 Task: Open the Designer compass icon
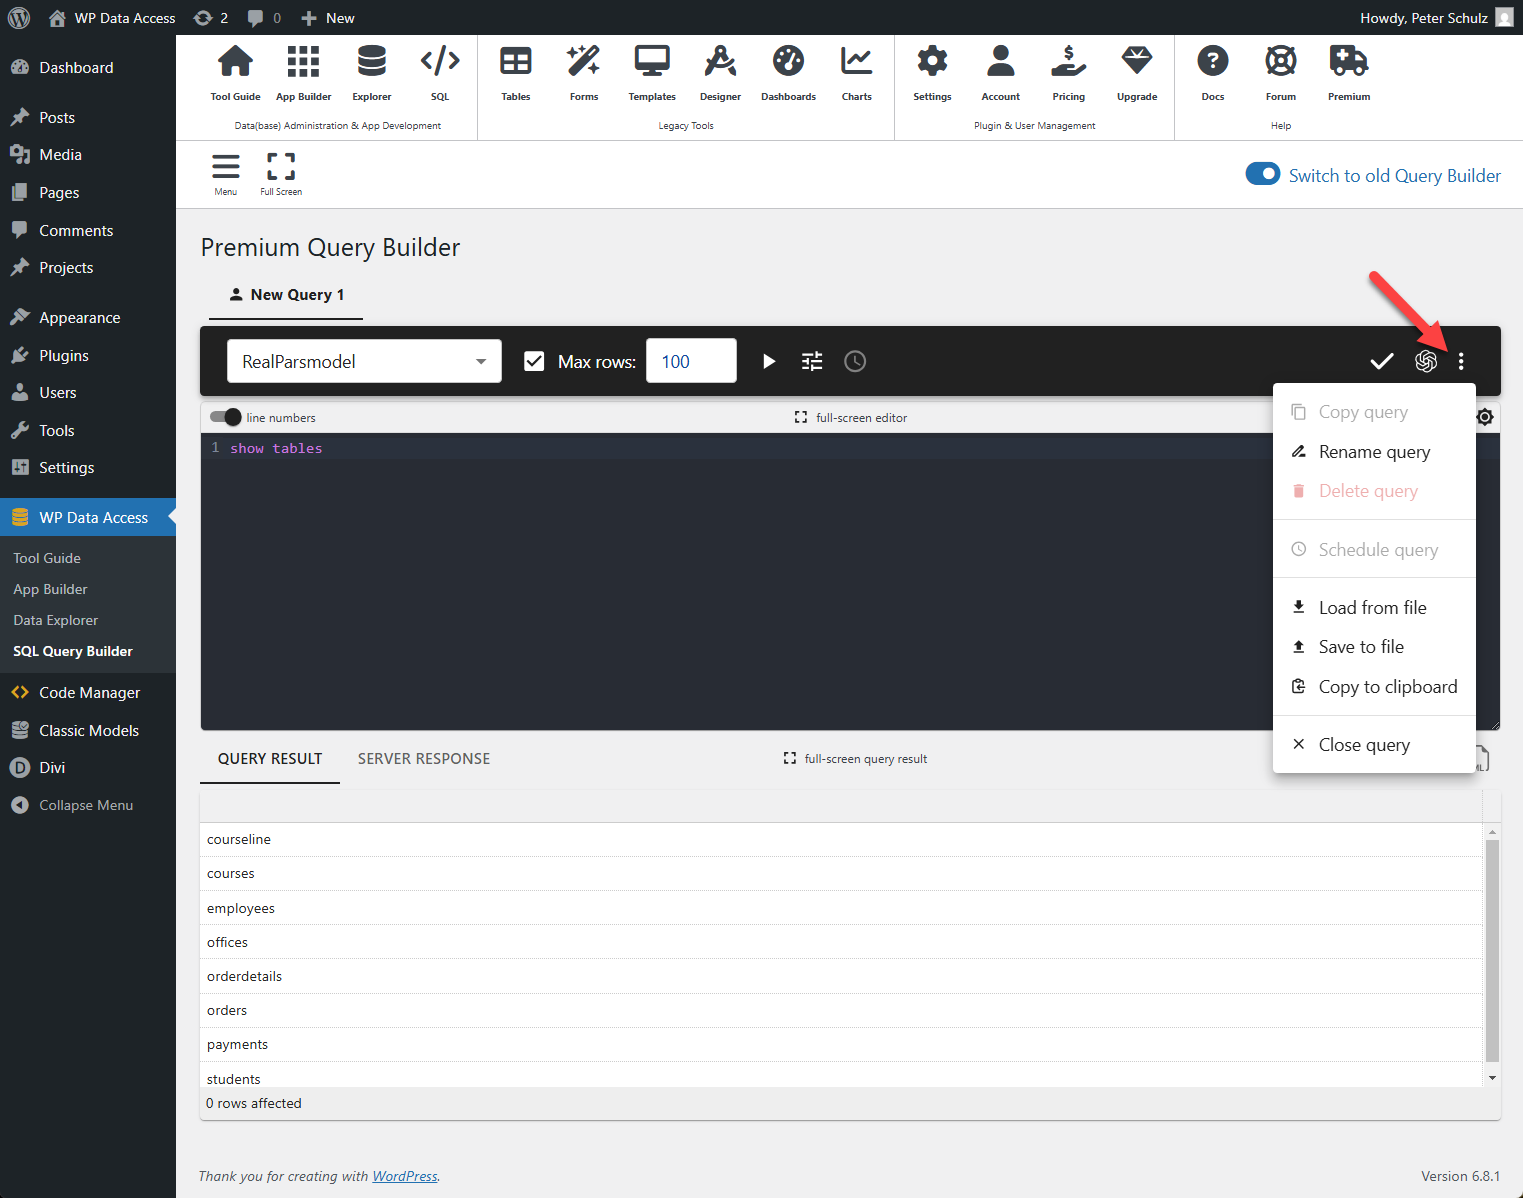720,61
